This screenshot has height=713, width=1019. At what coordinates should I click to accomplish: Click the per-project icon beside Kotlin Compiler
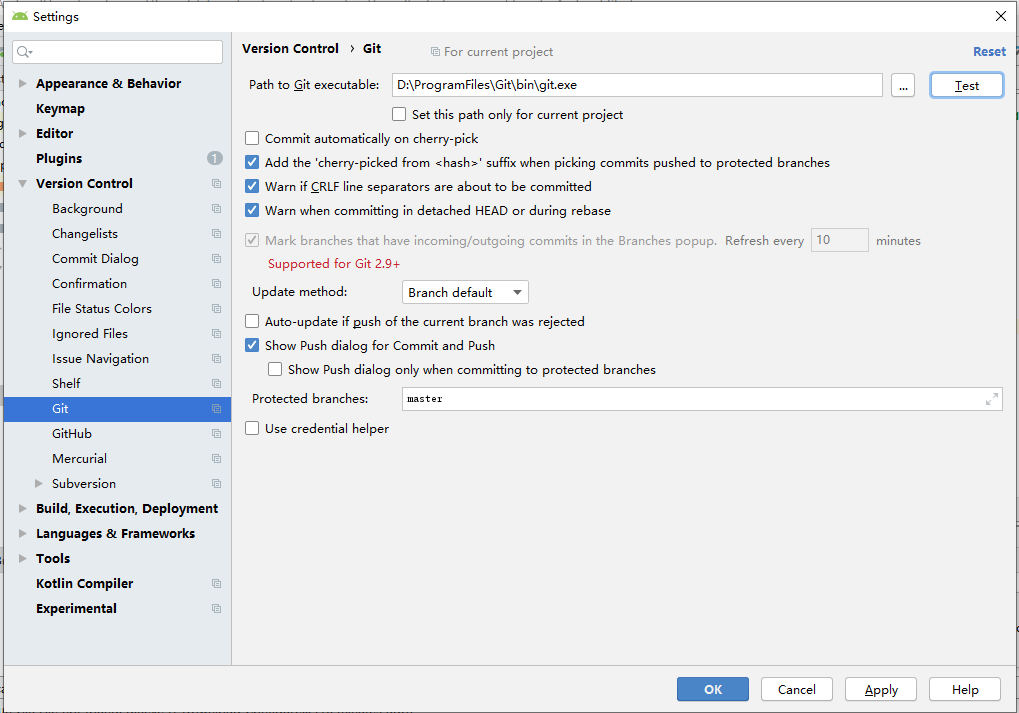[x=216, y=584]
